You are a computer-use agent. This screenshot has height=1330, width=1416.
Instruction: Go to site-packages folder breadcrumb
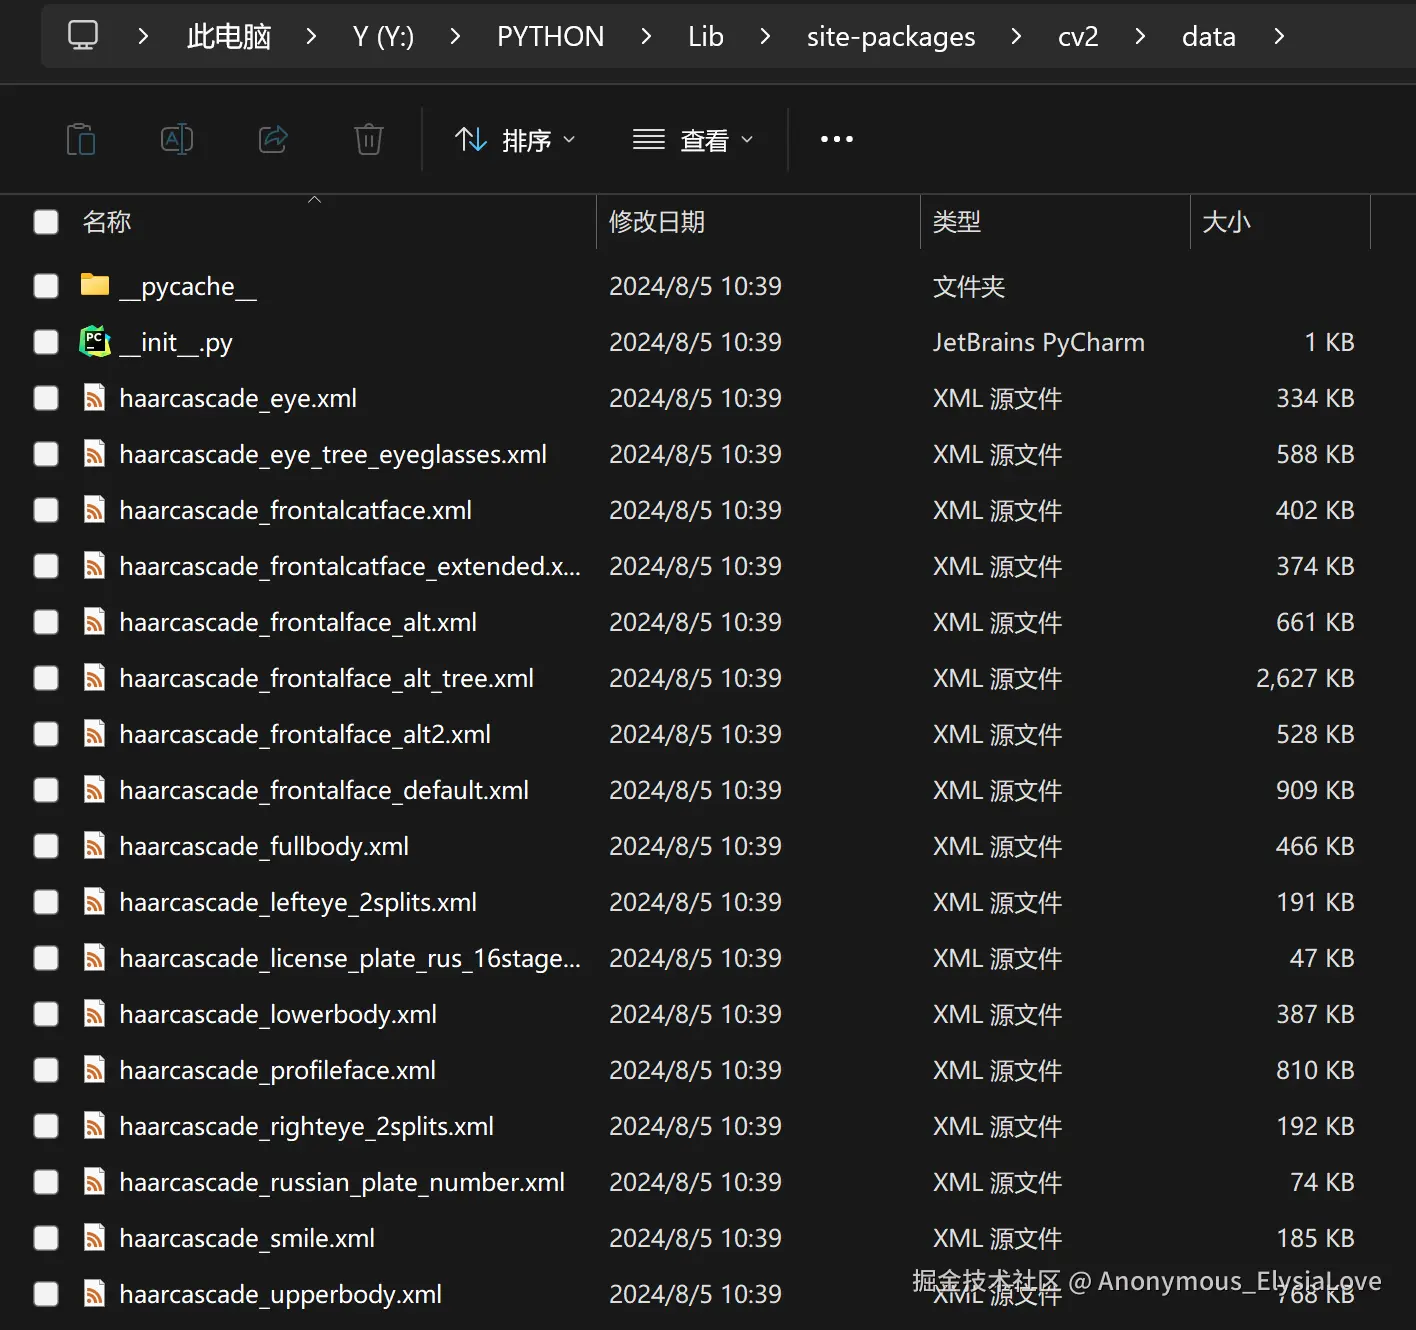point(891,37)
